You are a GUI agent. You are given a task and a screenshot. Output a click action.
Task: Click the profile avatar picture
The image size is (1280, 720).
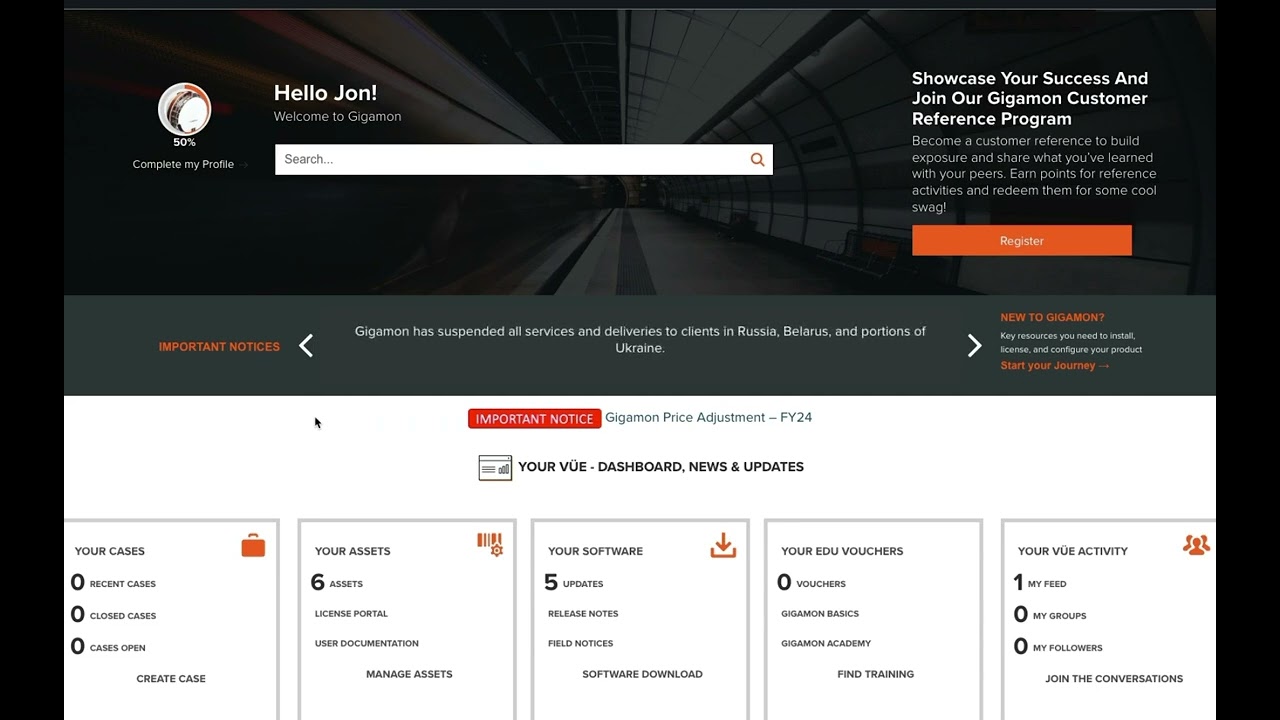(184, 109)
